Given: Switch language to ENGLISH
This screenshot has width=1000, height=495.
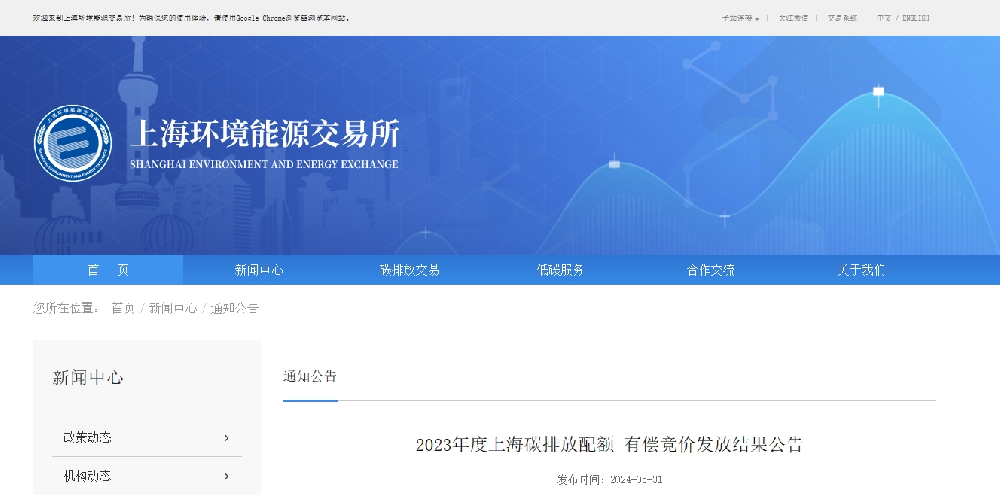Looking at the screenshot, I should pyautogui.click(x=916, y=18).
